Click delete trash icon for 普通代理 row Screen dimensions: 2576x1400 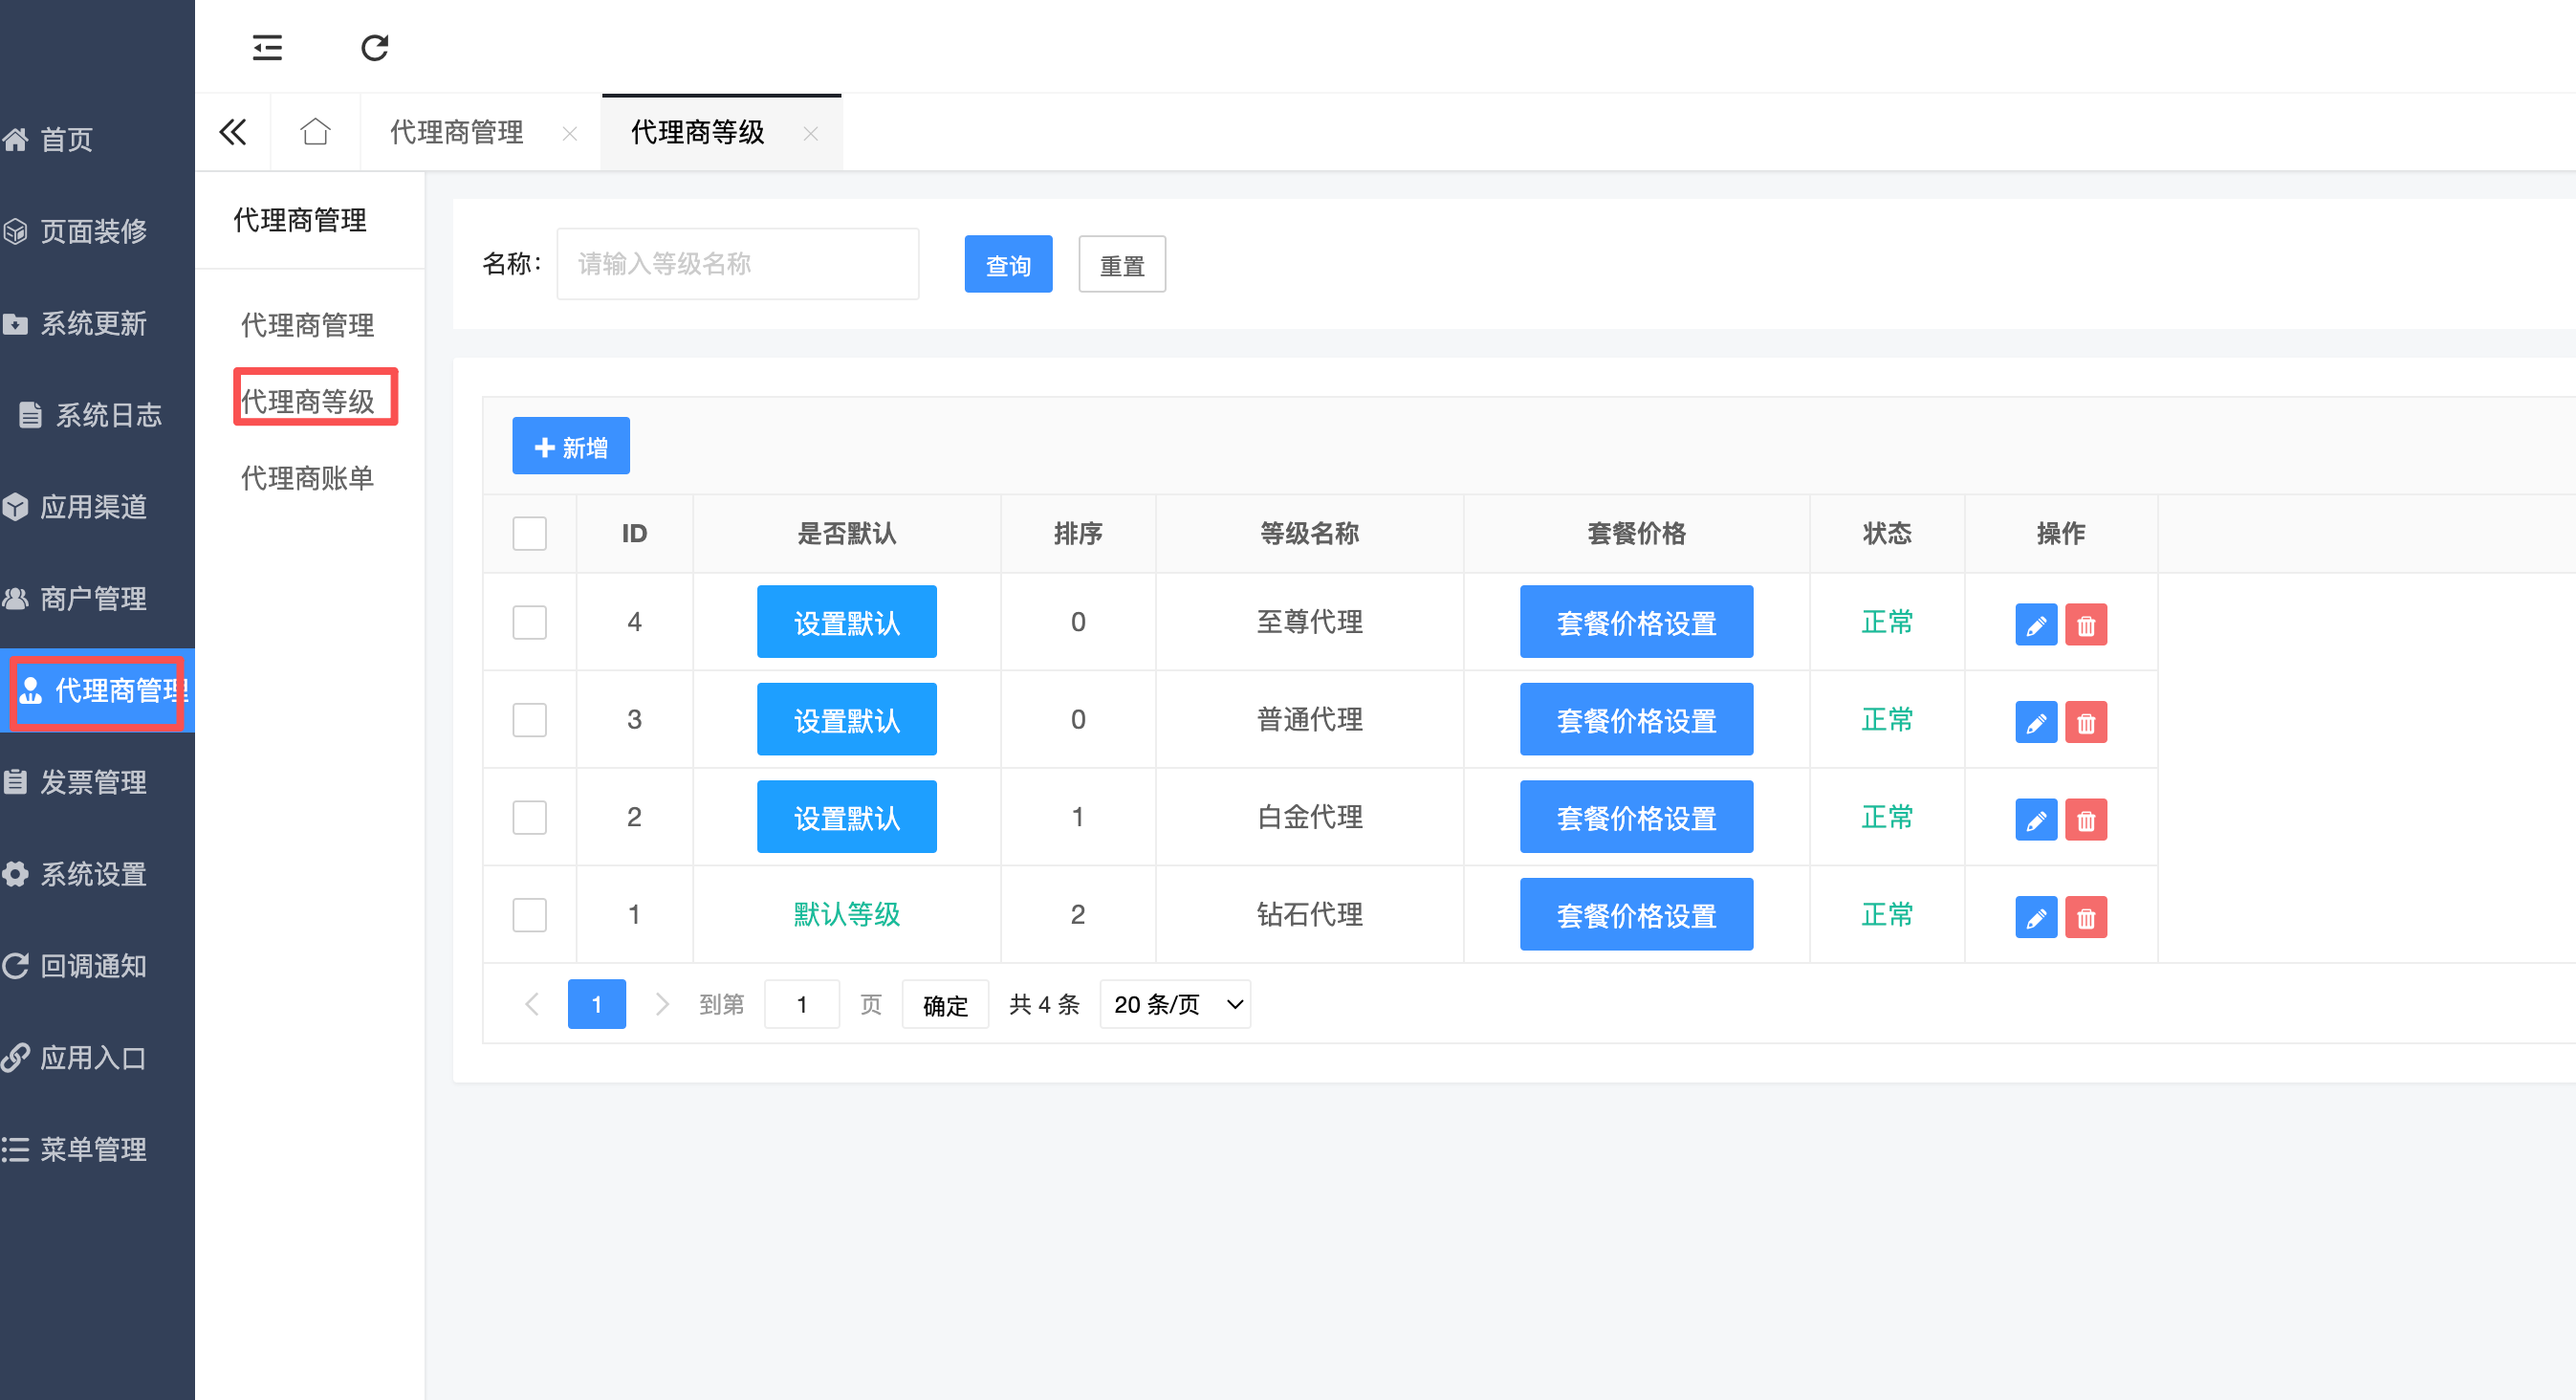click(2085, 722)
